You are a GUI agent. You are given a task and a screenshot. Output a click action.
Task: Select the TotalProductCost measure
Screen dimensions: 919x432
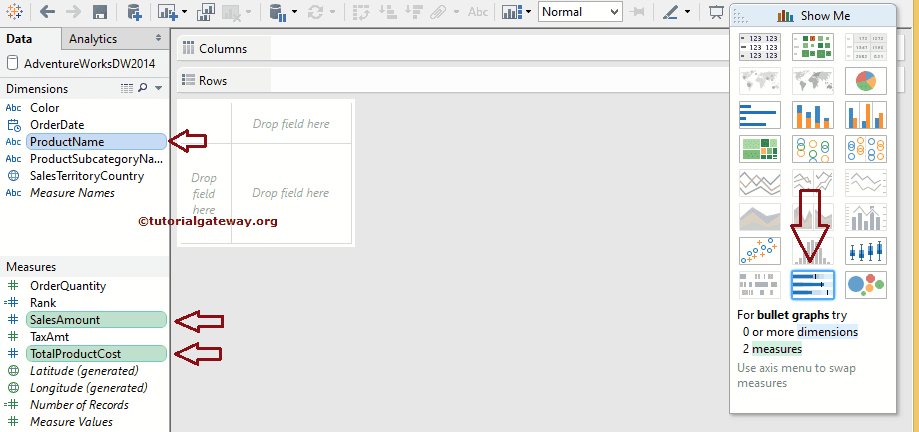pos(96,354)
